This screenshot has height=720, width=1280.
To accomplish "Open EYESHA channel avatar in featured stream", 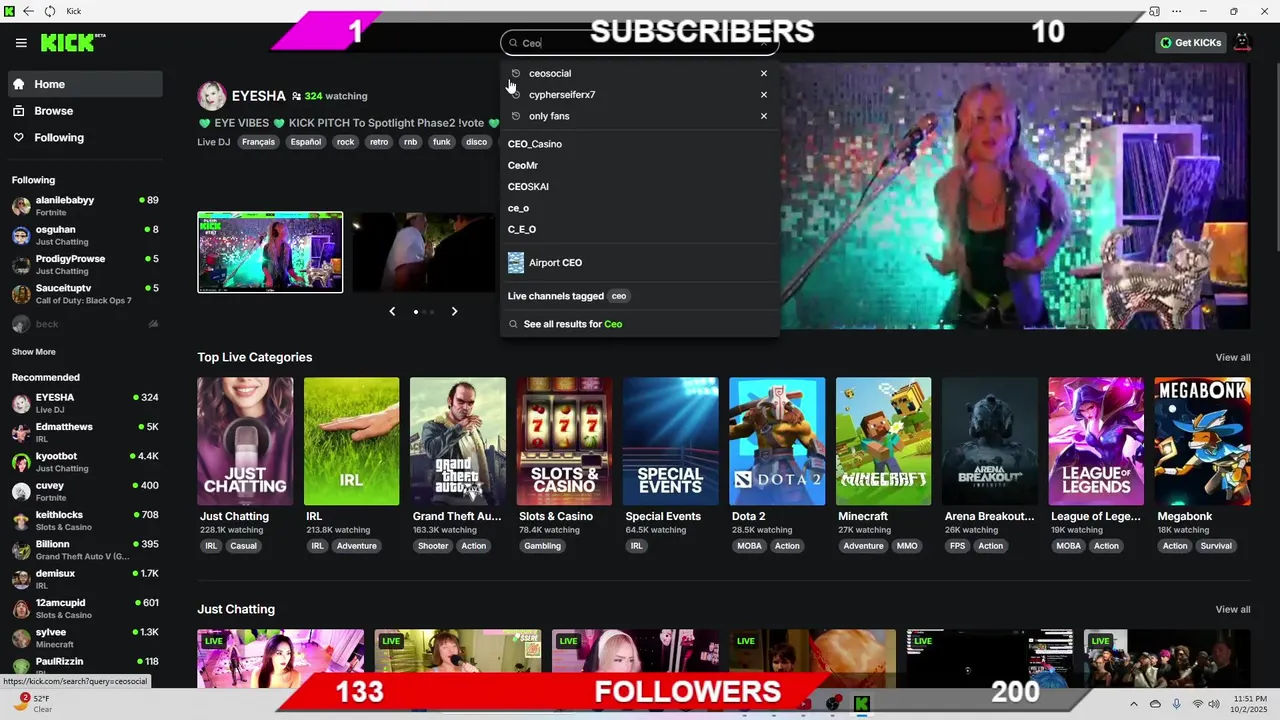I will point(211,96).
